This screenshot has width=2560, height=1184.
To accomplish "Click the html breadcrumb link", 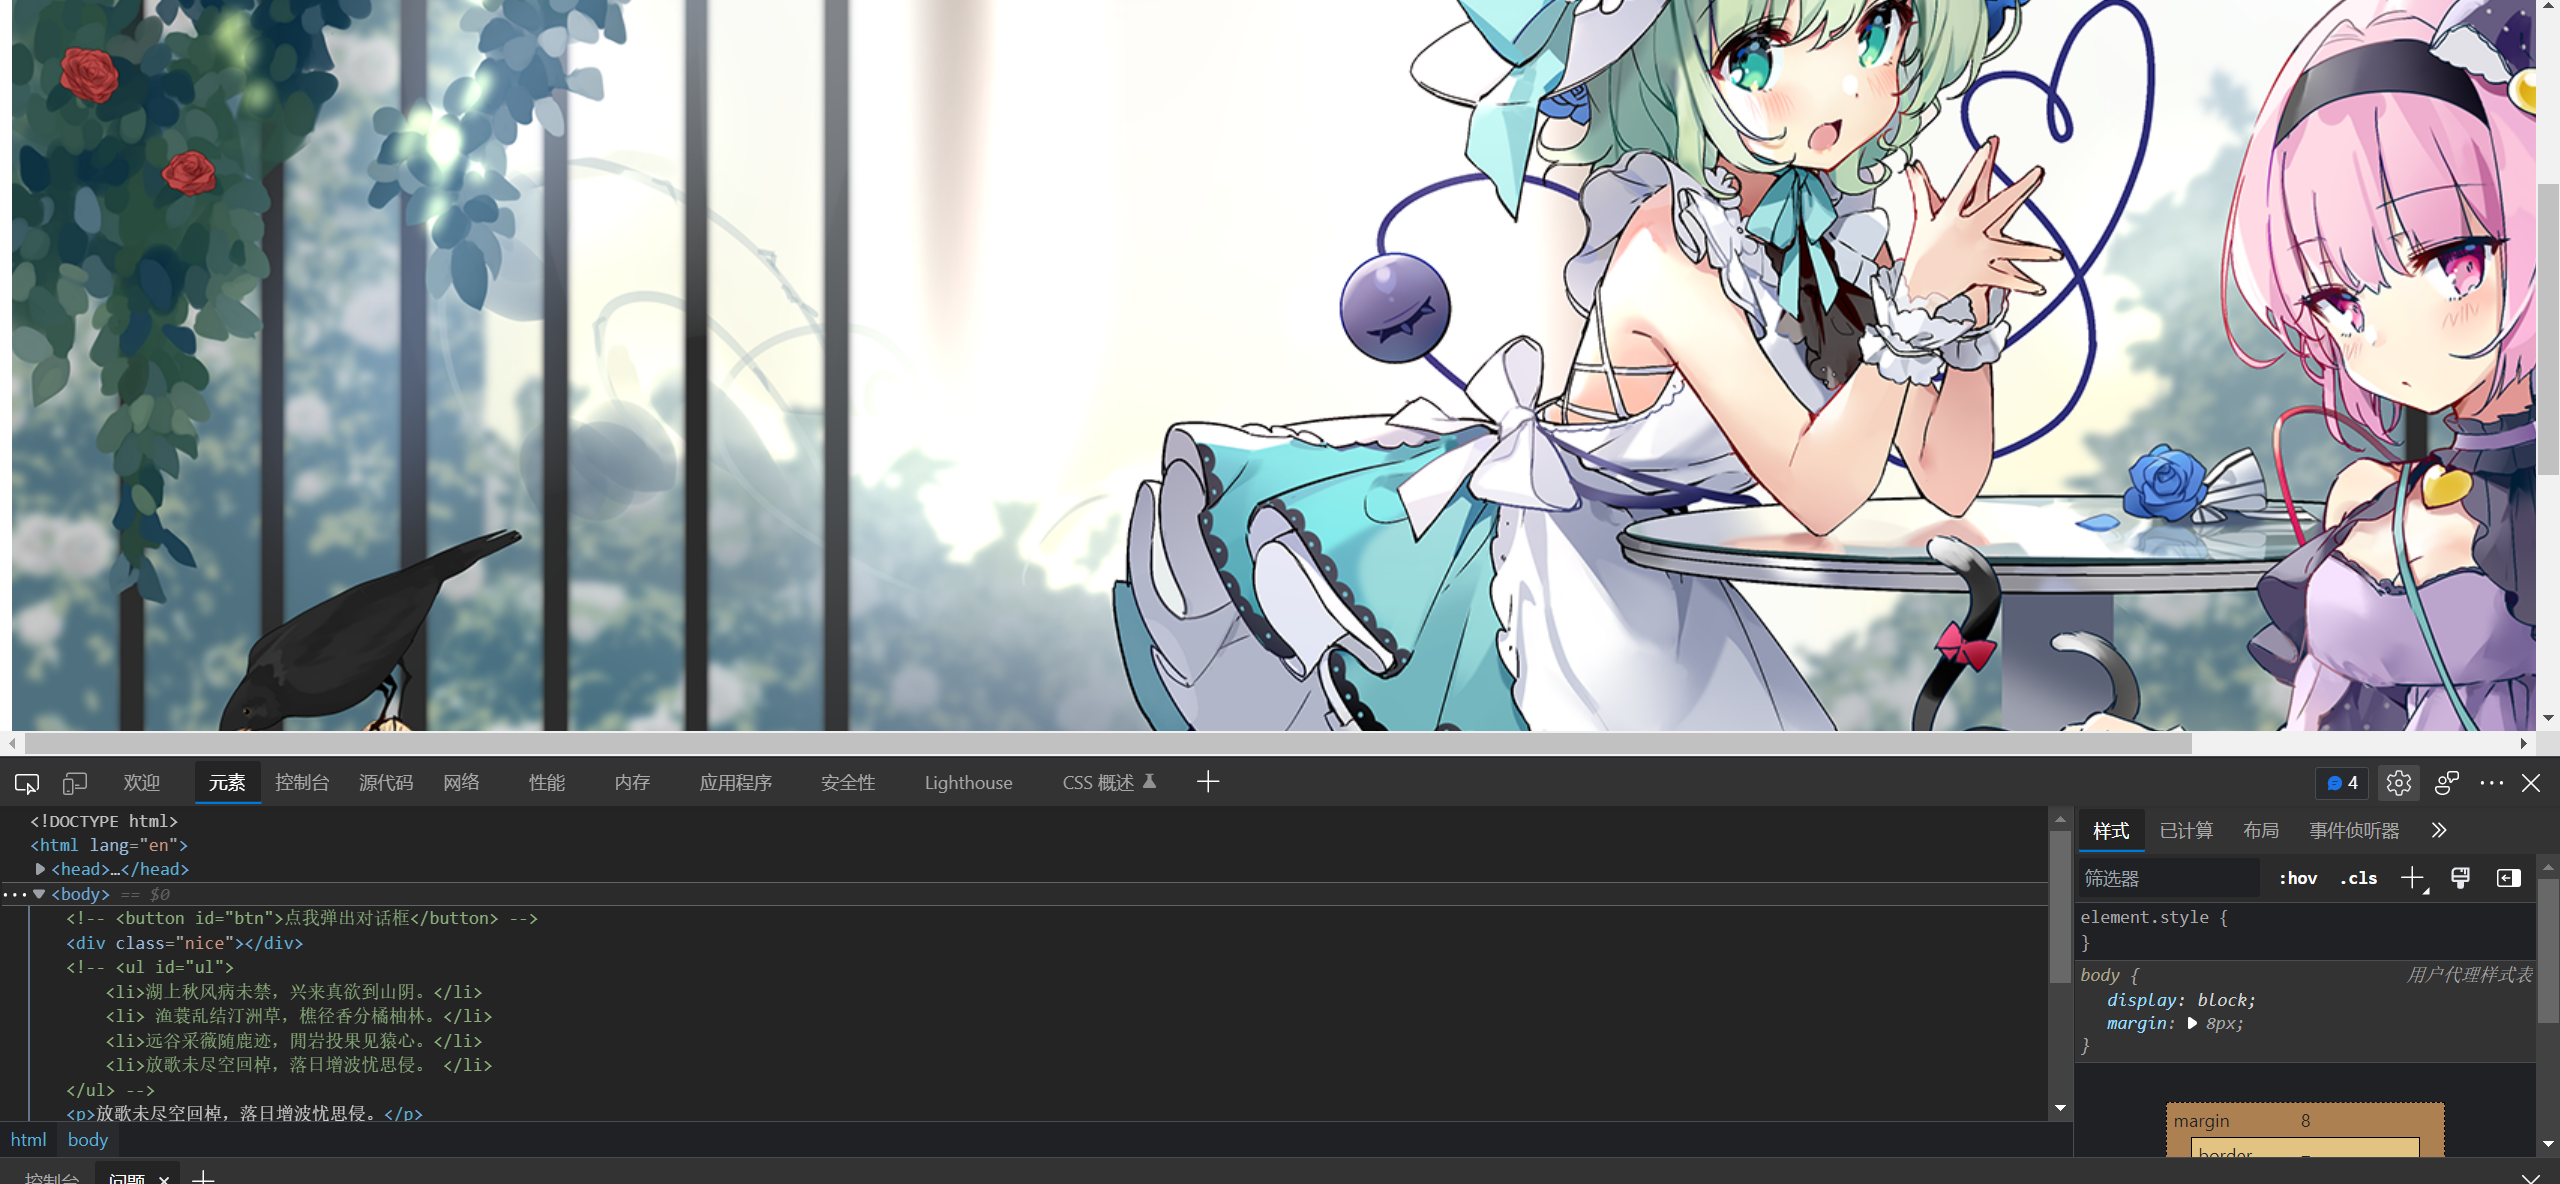I will tap(29, 1140).
